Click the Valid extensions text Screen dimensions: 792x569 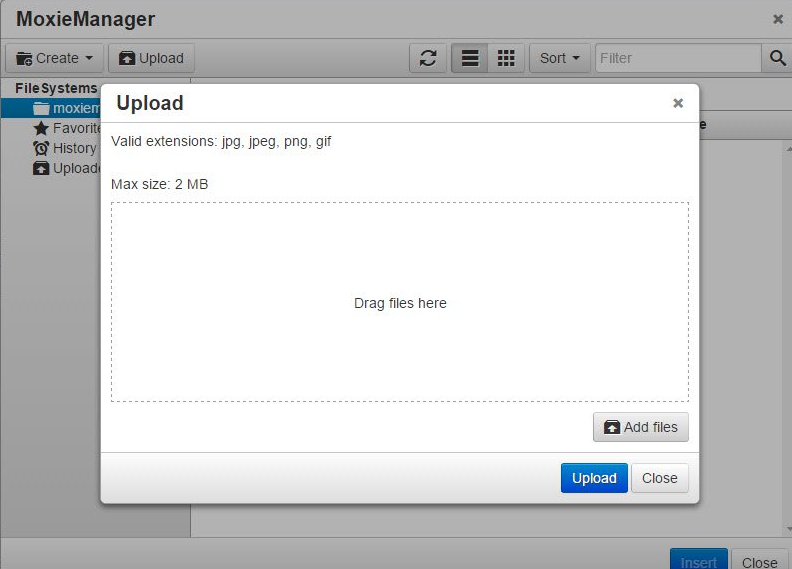221,141
